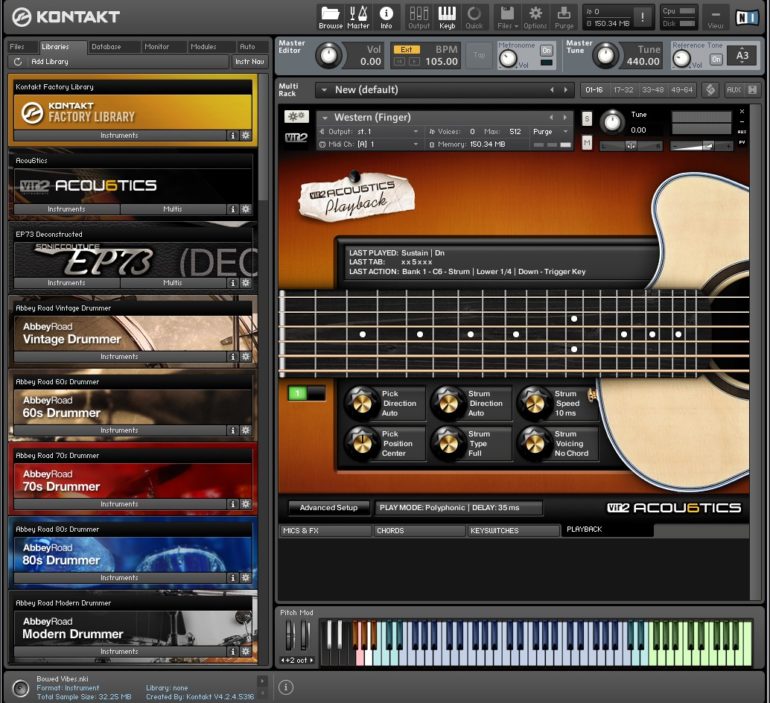Viewport: 770px width, 703px height.
Task: Expand the New (default) multi dropdown
Action: pos(324,90)
